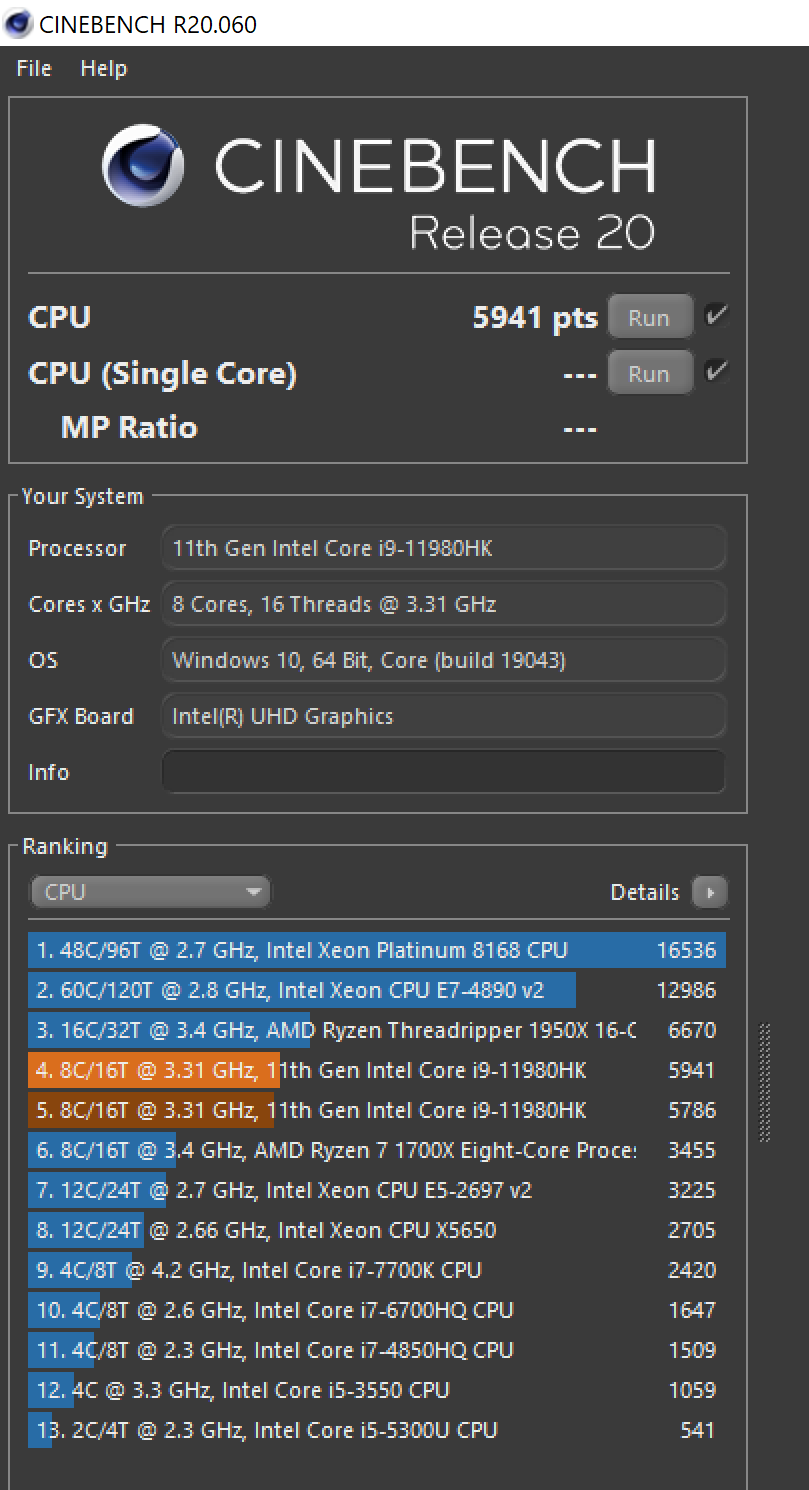Select ranking row Intel Xeon X5650
The height and width of the screenshot is (1490, 809).
point(377,1230)
